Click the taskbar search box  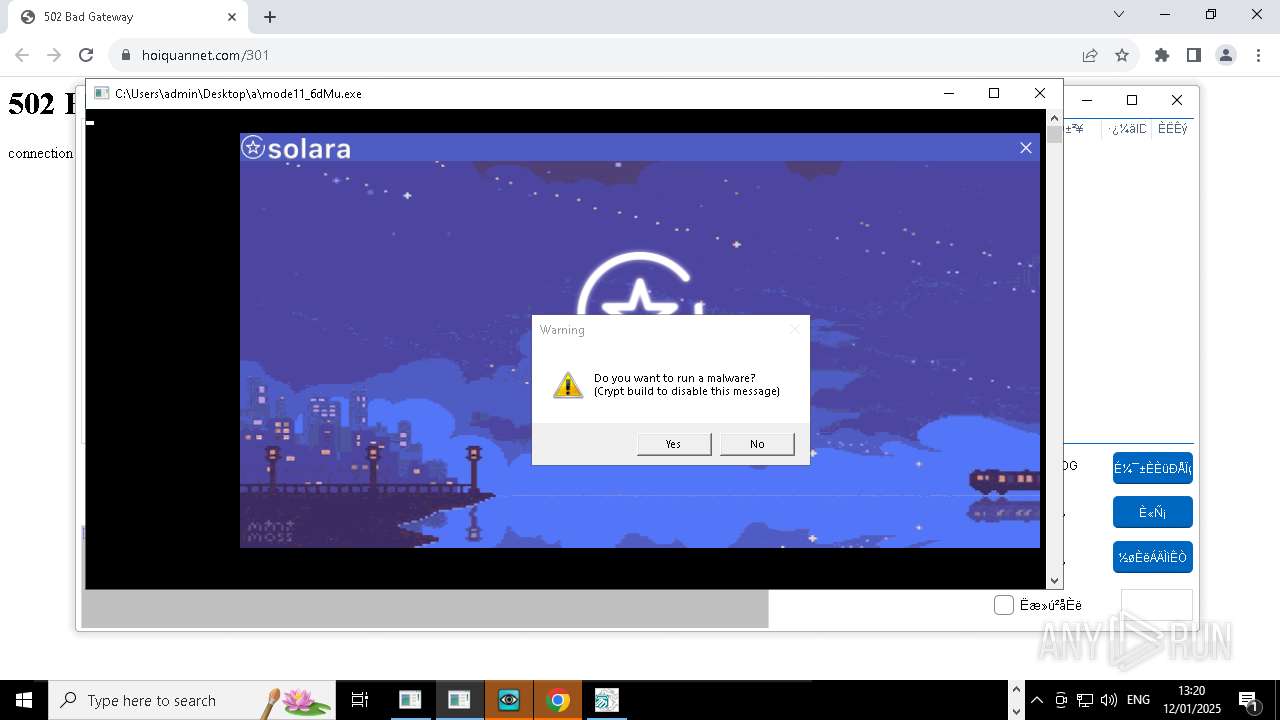click(x=192, y=700)
